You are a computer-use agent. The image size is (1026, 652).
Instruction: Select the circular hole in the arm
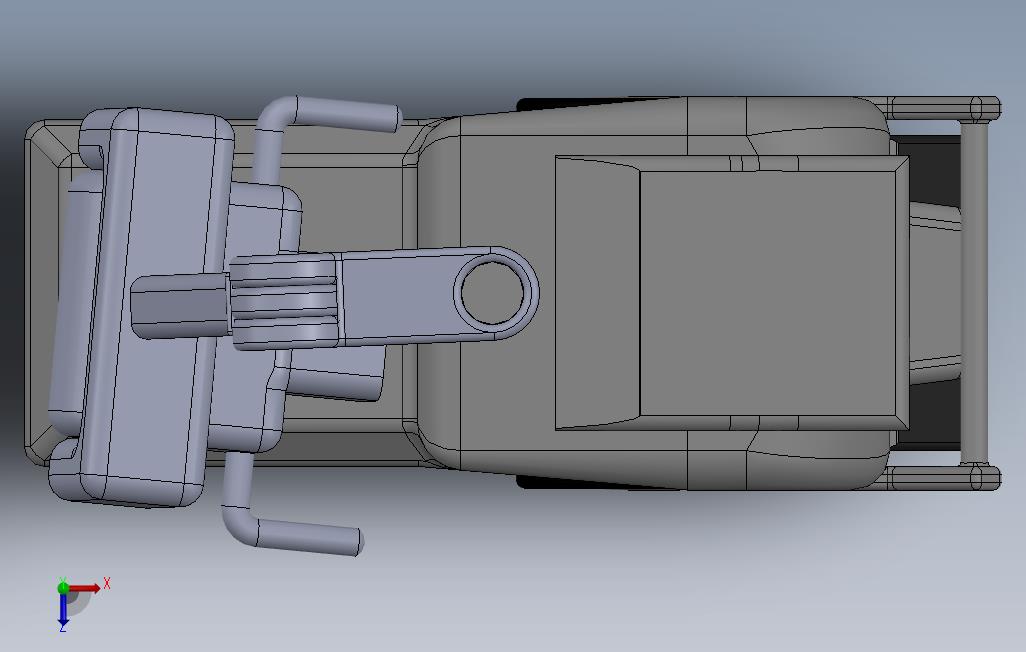(x=492, y=292)
